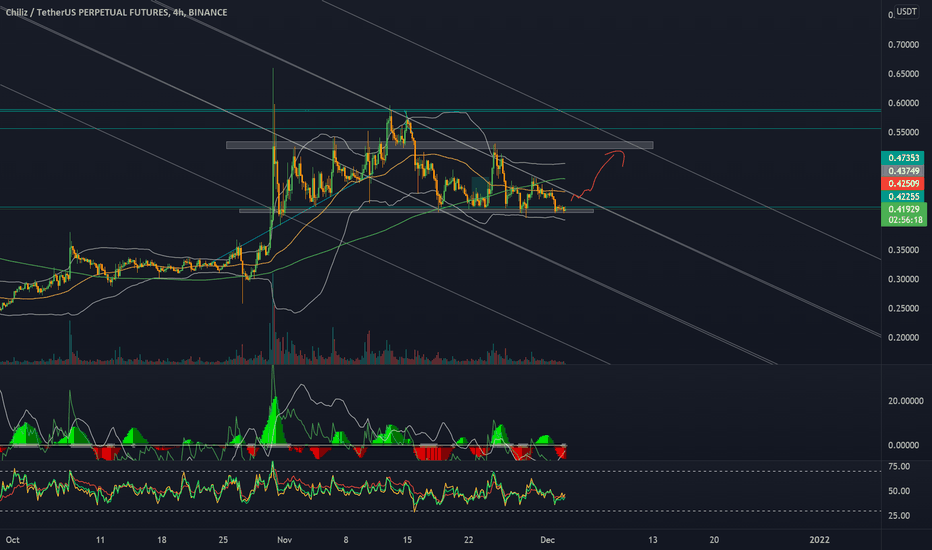Select the 0.47353 teal price label
Image resolution: width=932 pixels, height=550 pixels.
(902, 158)
